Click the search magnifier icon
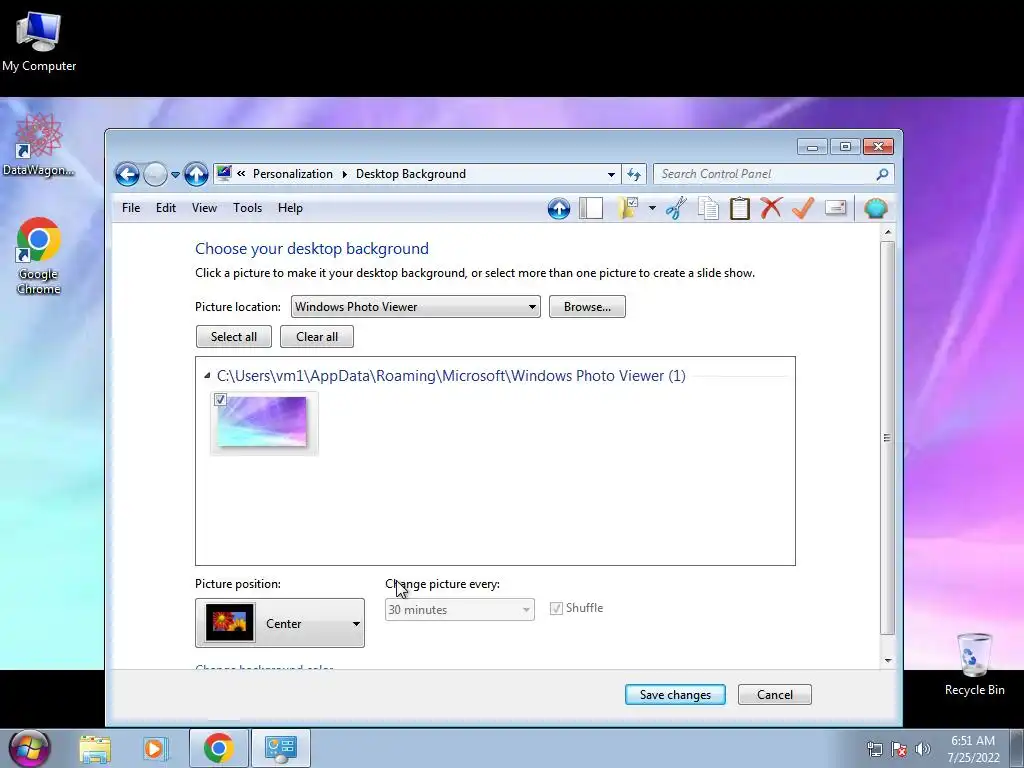 point(882,174)
